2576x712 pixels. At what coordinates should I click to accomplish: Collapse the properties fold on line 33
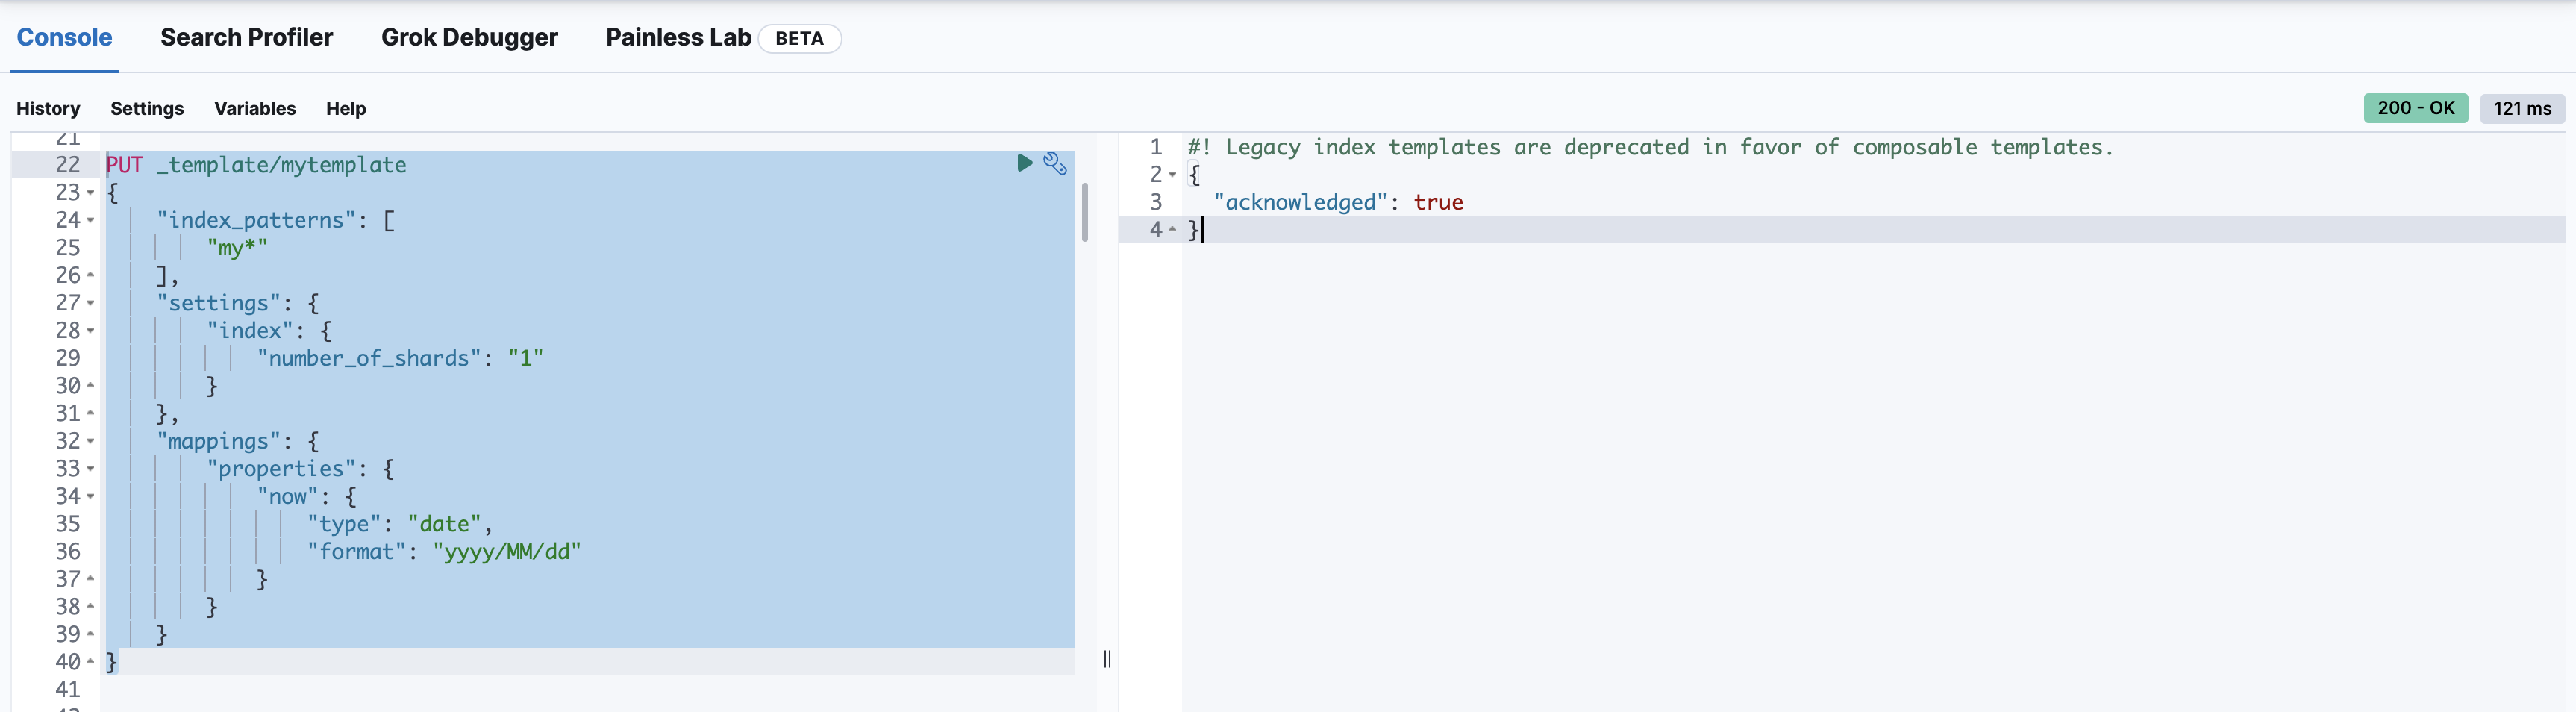[x=90, y=469]
